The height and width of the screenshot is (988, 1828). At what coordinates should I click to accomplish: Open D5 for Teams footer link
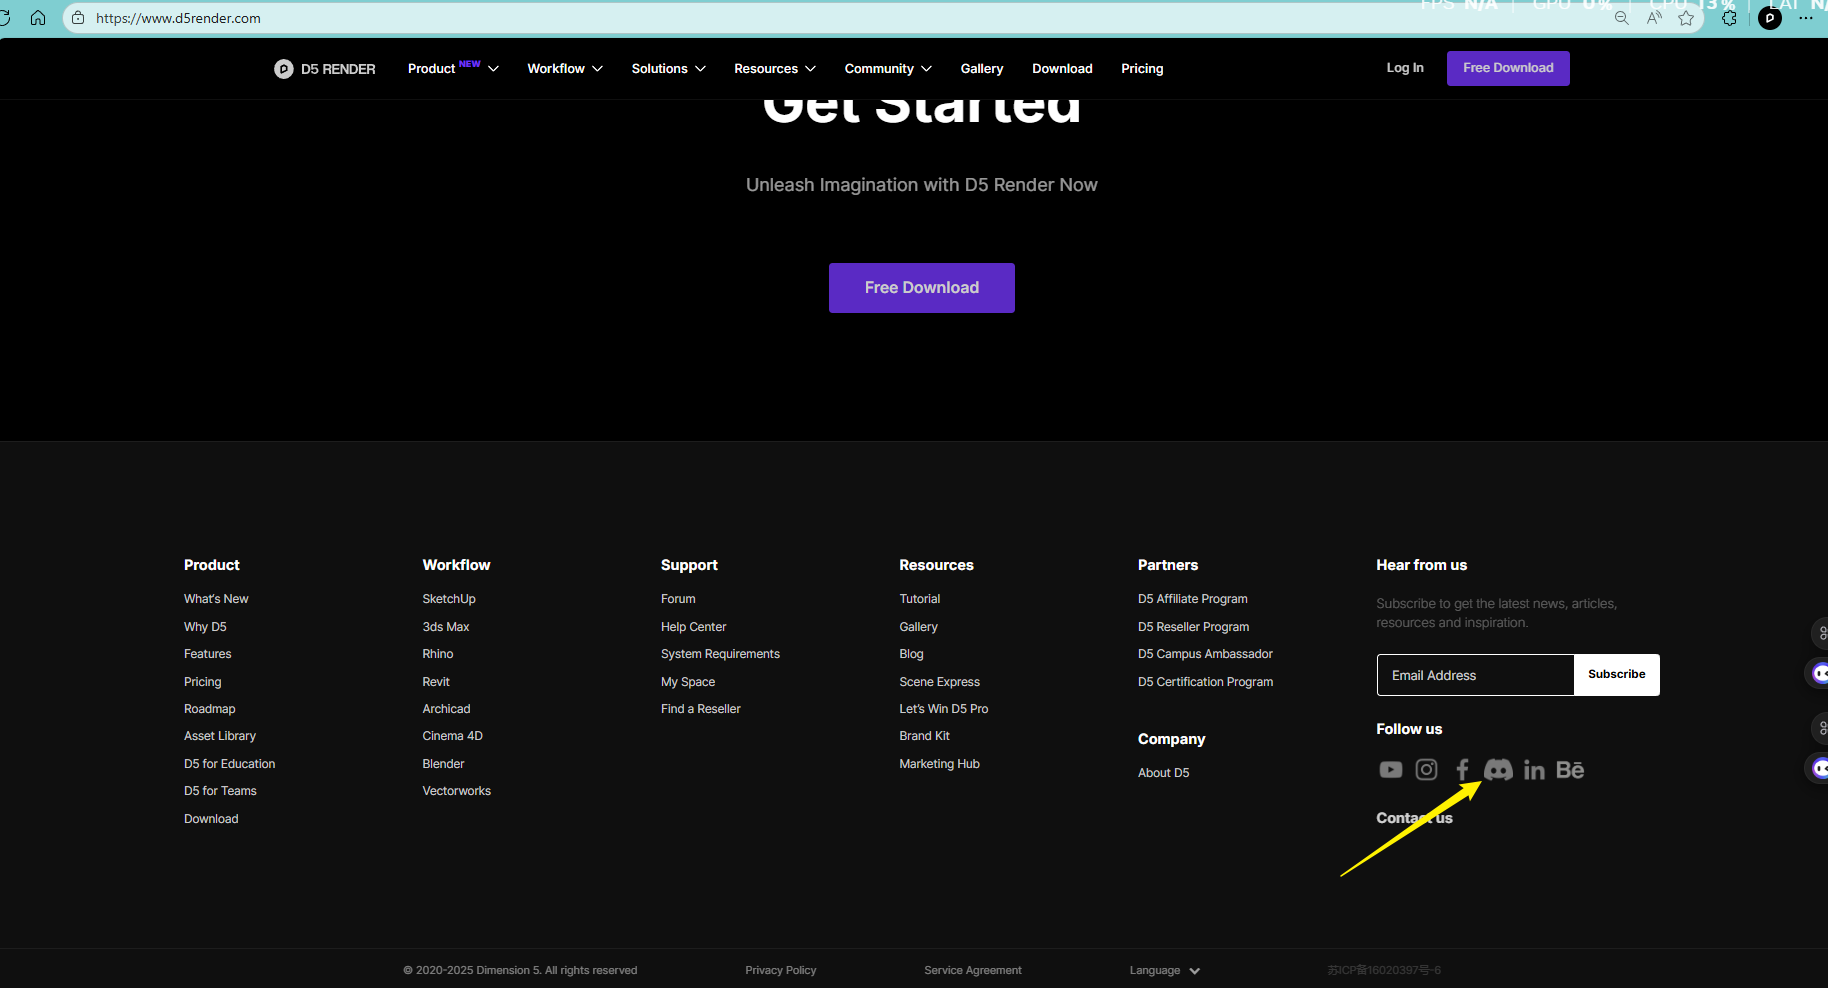(220, 791)
